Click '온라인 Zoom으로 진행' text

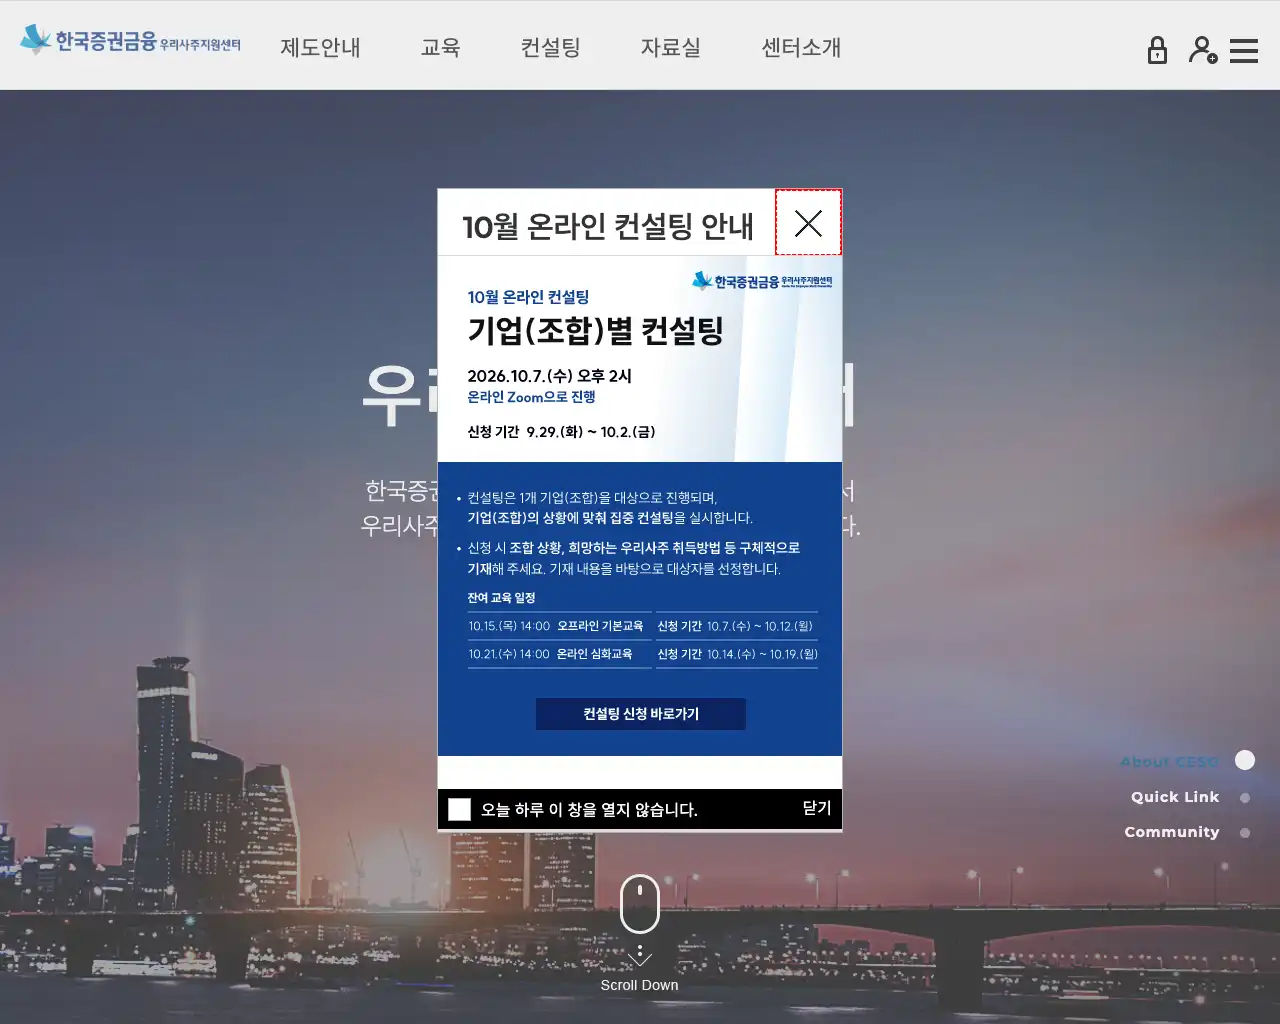click(532, 397)
